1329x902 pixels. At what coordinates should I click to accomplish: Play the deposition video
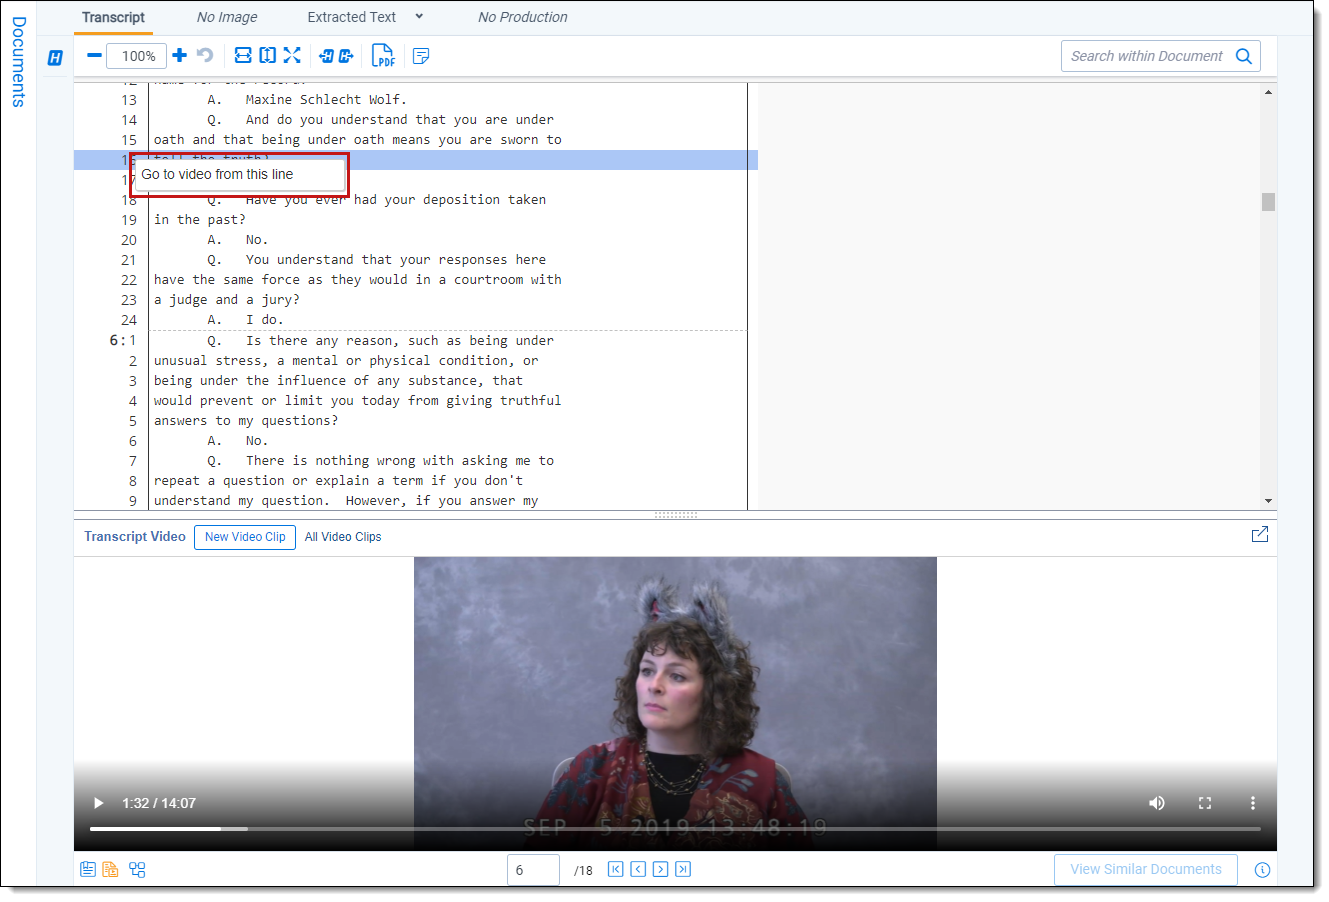[98, 803]
